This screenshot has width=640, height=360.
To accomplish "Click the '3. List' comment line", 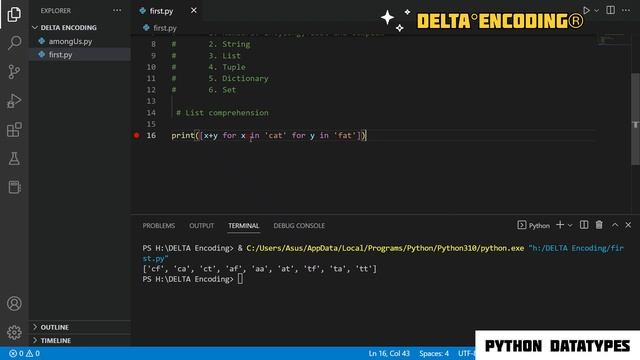I will click(x=224, y=56).
